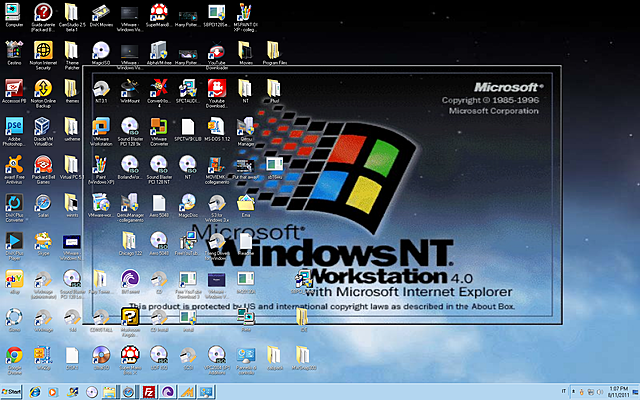
Task: Open the Computer desktop icon
Action: coord(14,15)
